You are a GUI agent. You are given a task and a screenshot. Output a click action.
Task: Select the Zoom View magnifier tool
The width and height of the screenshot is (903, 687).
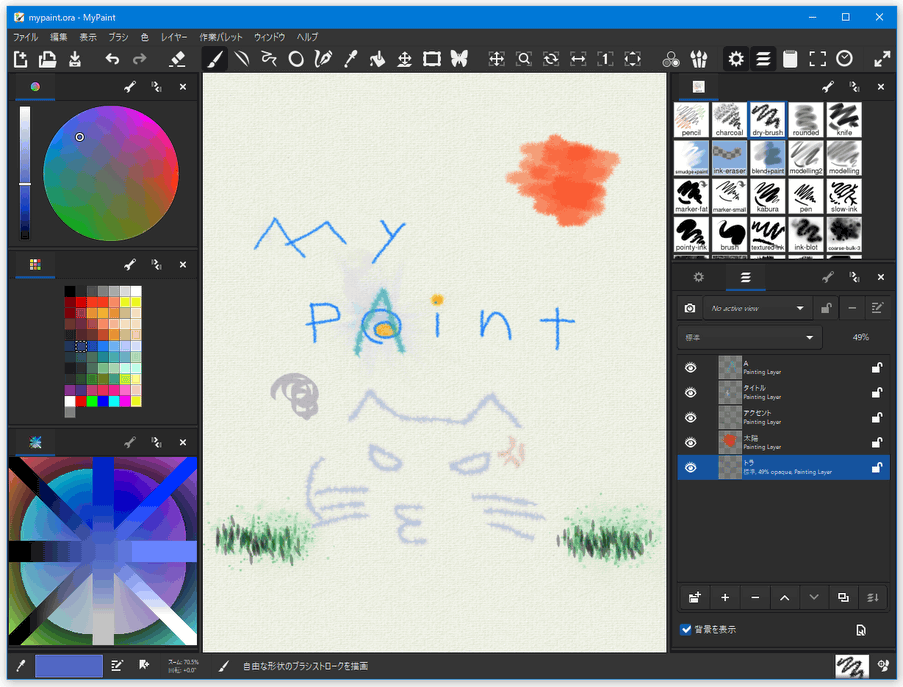point(523,59)
